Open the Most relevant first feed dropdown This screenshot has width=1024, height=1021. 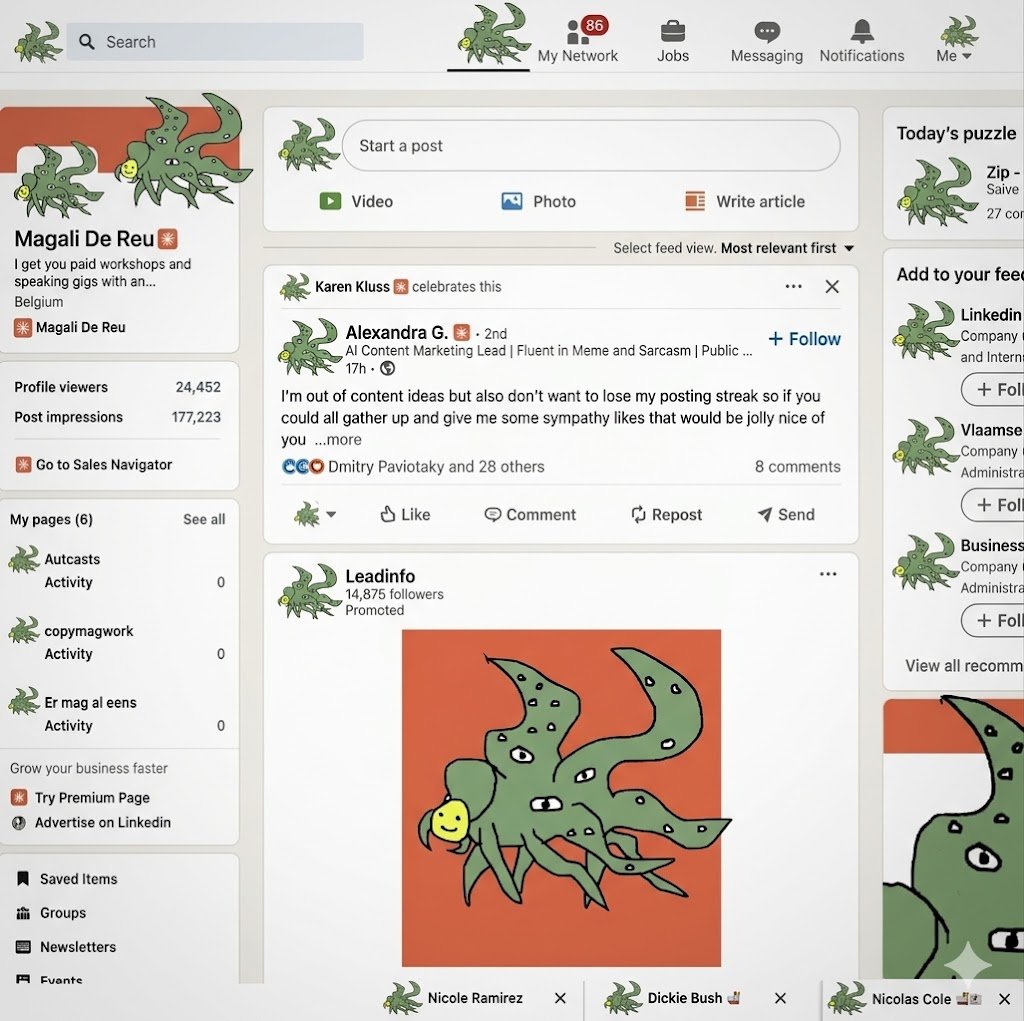(x=788, y=248)
